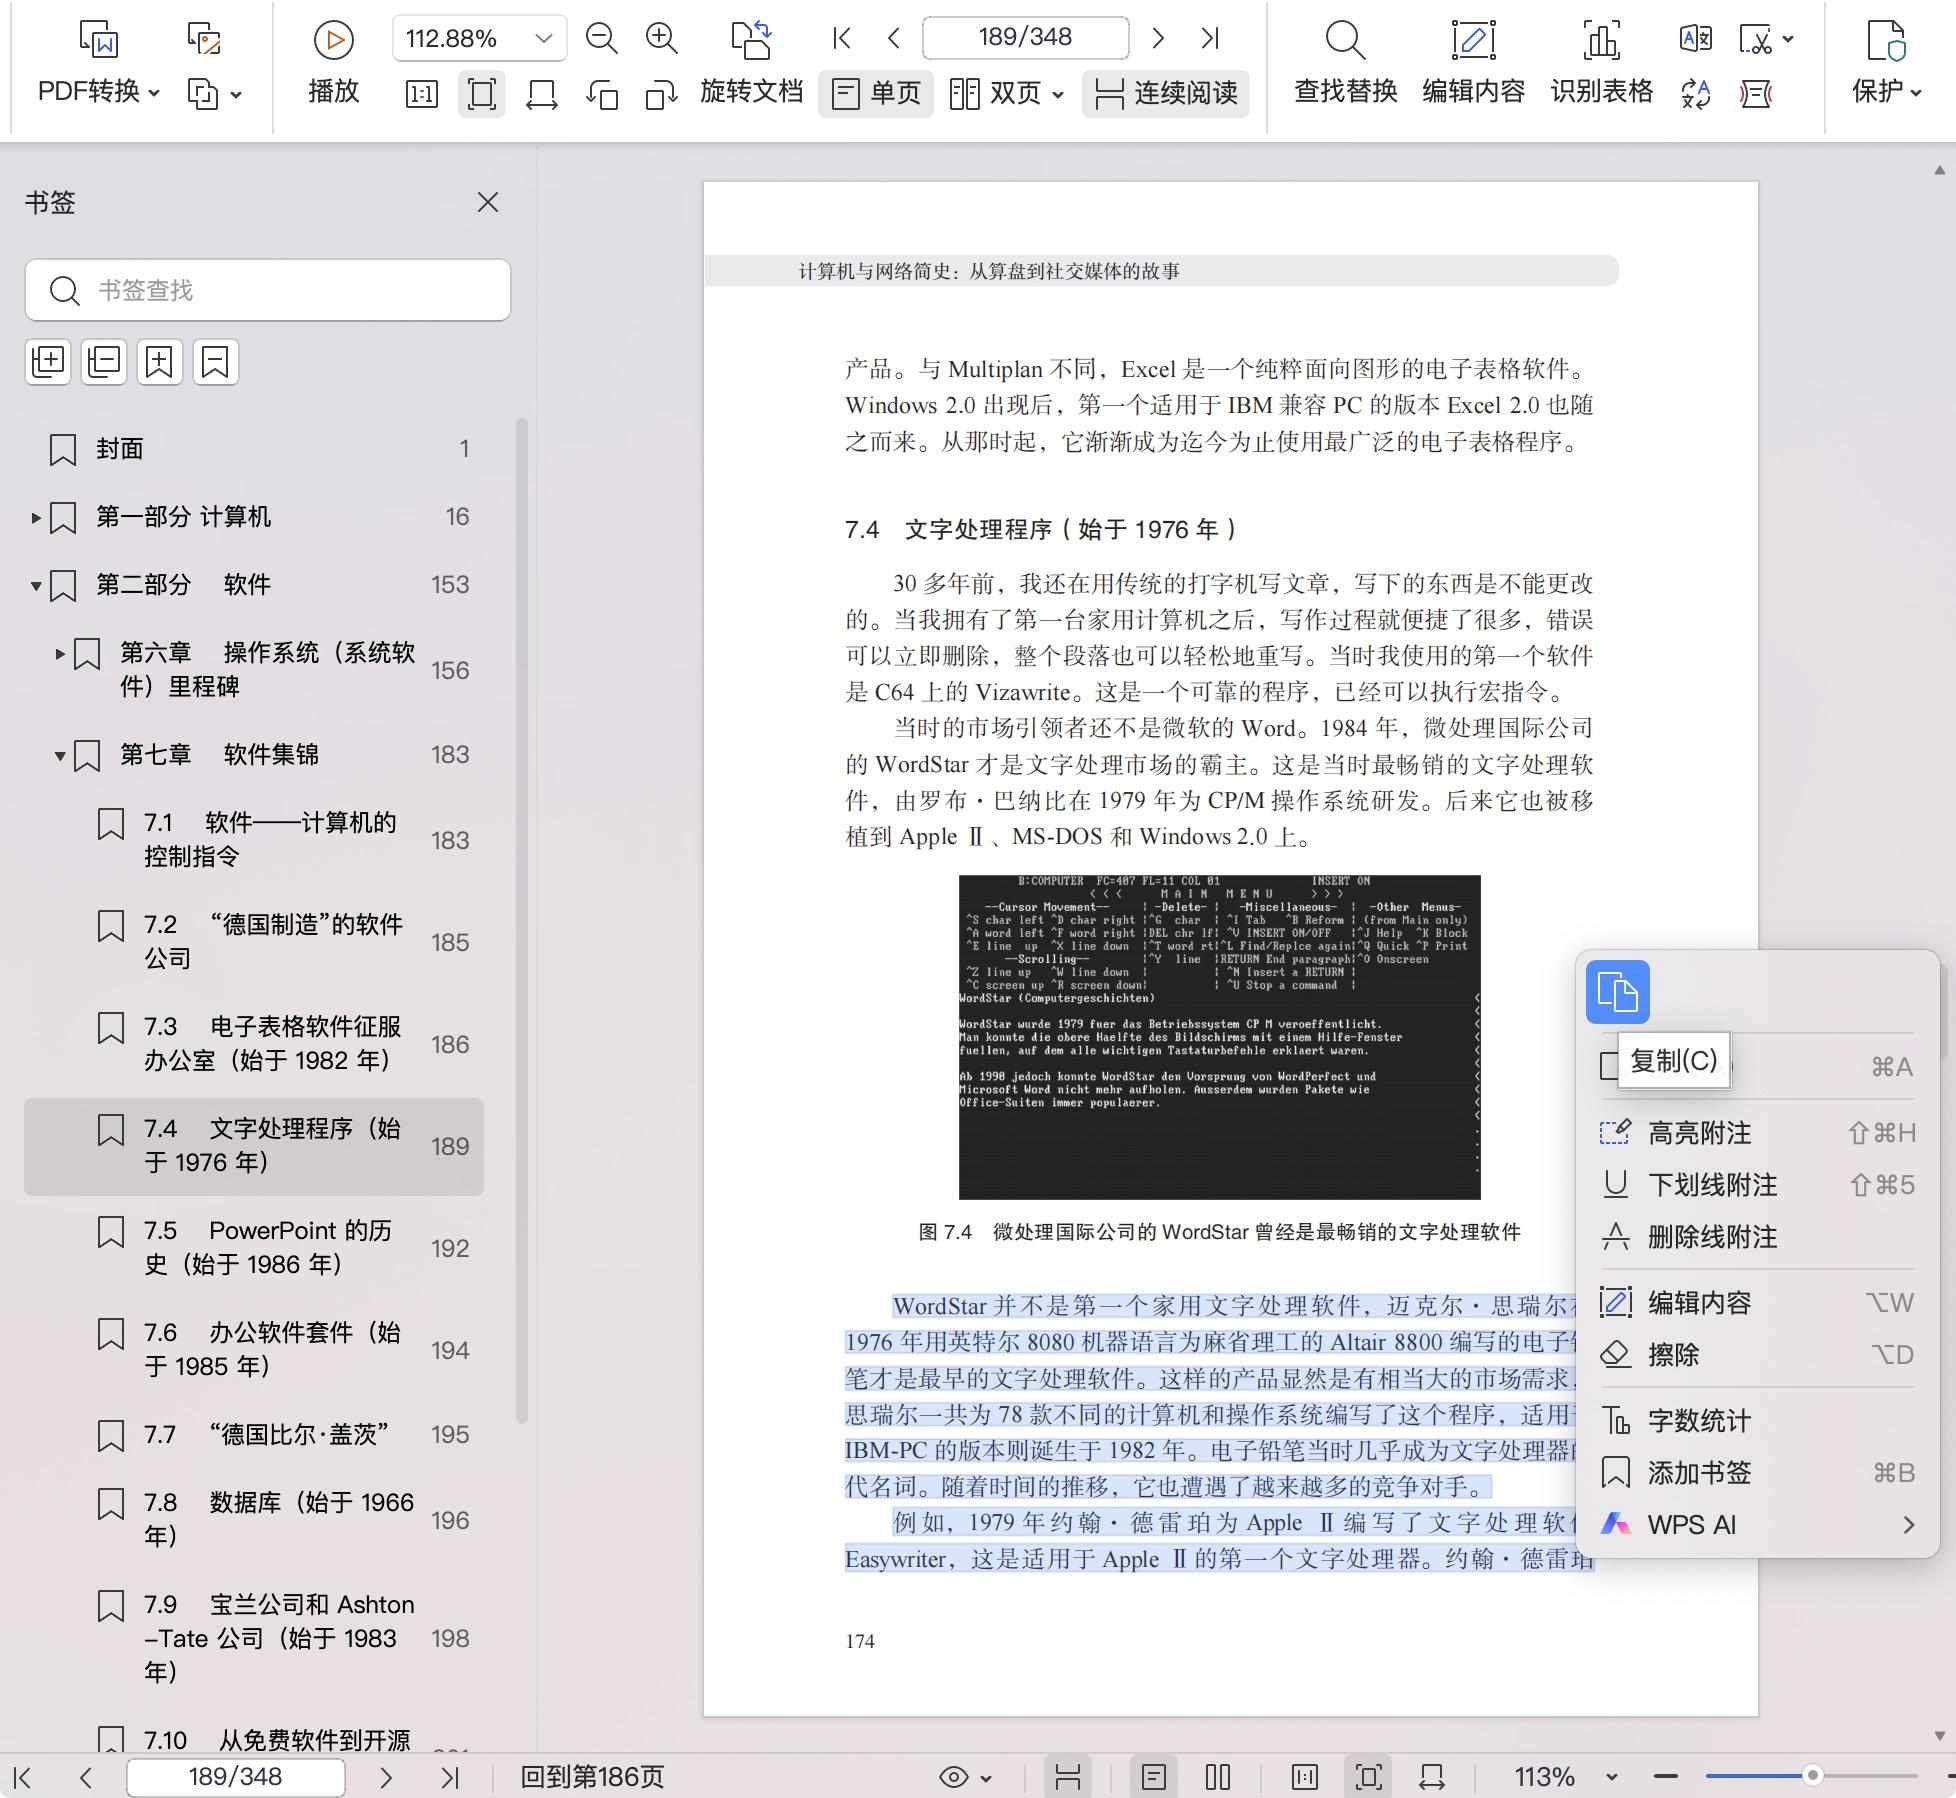Expand 第一部分 计算机 bookmark
This screenshot has width=1956, height=1798.
[36, 517]
